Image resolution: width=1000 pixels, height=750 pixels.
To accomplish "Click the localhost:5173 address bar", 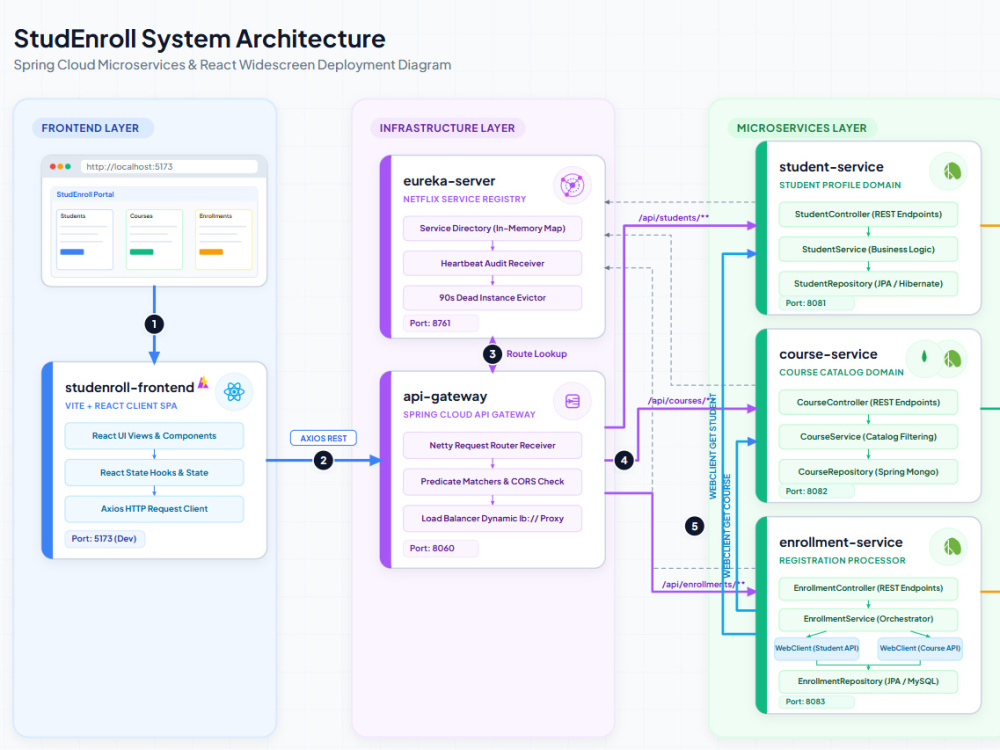I will (169, 166).
